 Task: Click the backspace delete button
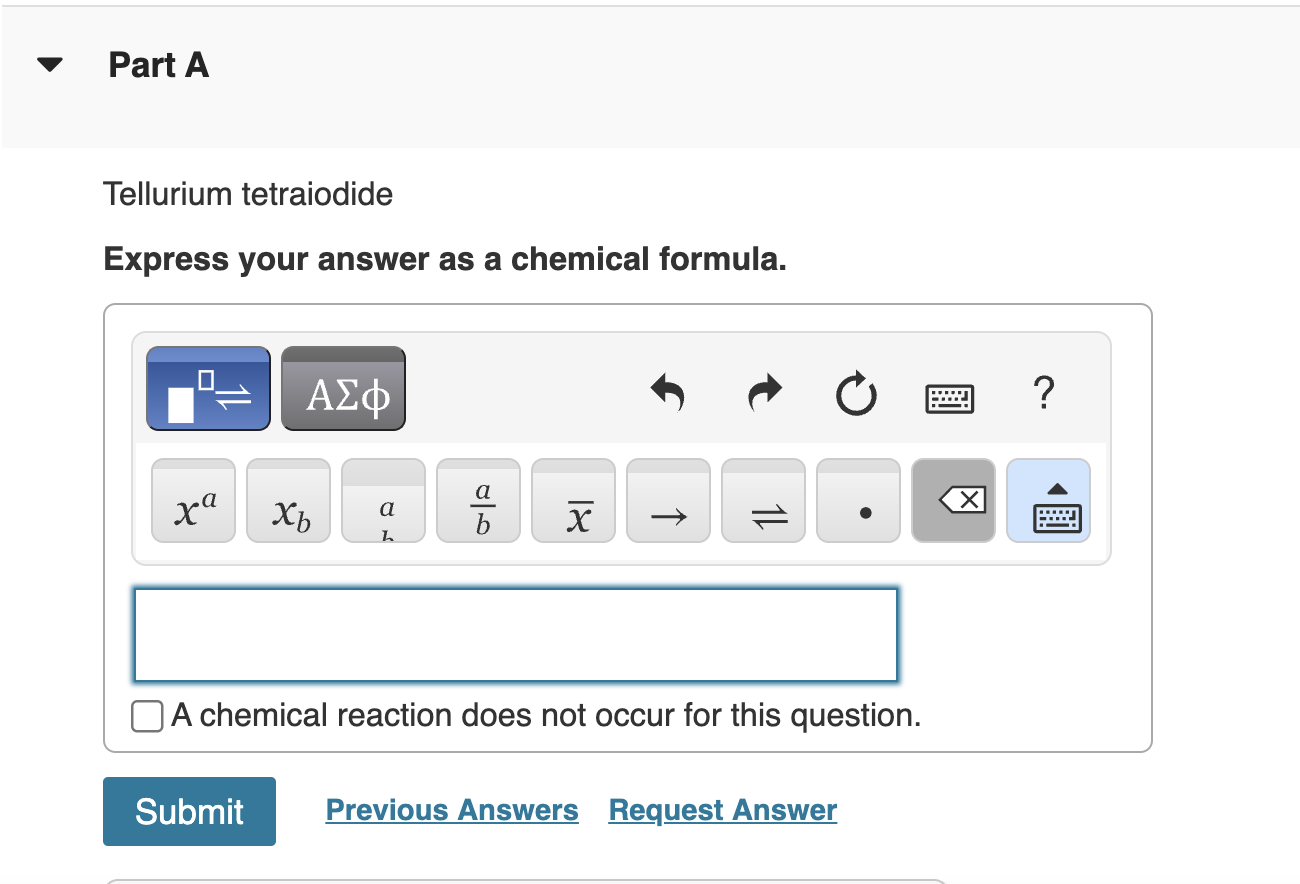pos(953,501)
